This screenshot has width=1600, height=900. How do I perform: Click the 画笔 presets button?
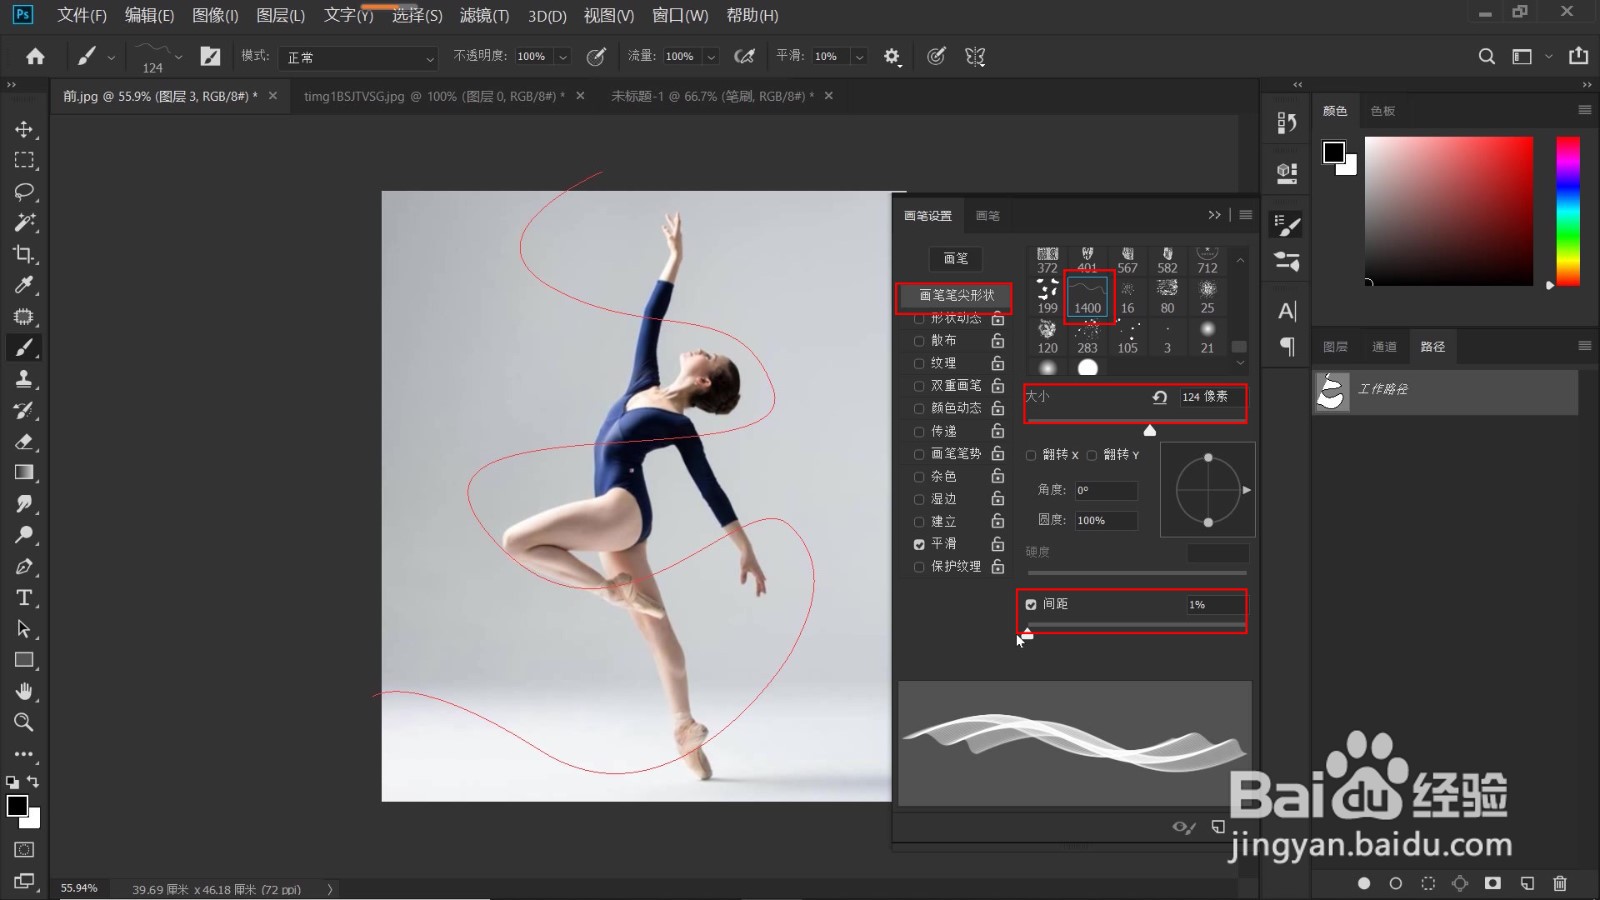[x=956, y=258]
